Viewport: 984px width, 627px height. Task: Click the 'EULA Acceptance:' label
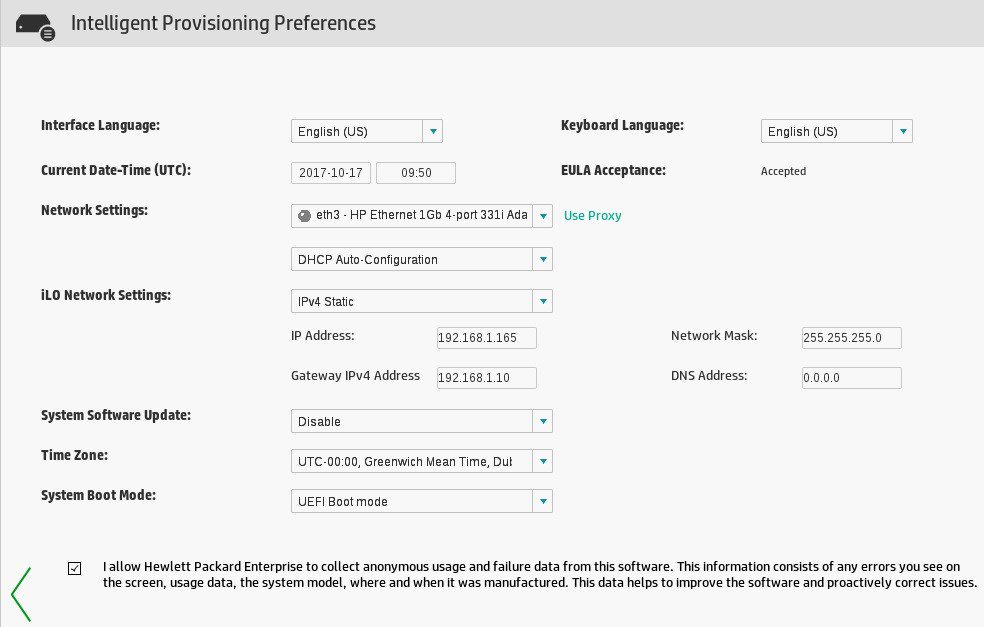pyautogui.click(x=613, y=170)
